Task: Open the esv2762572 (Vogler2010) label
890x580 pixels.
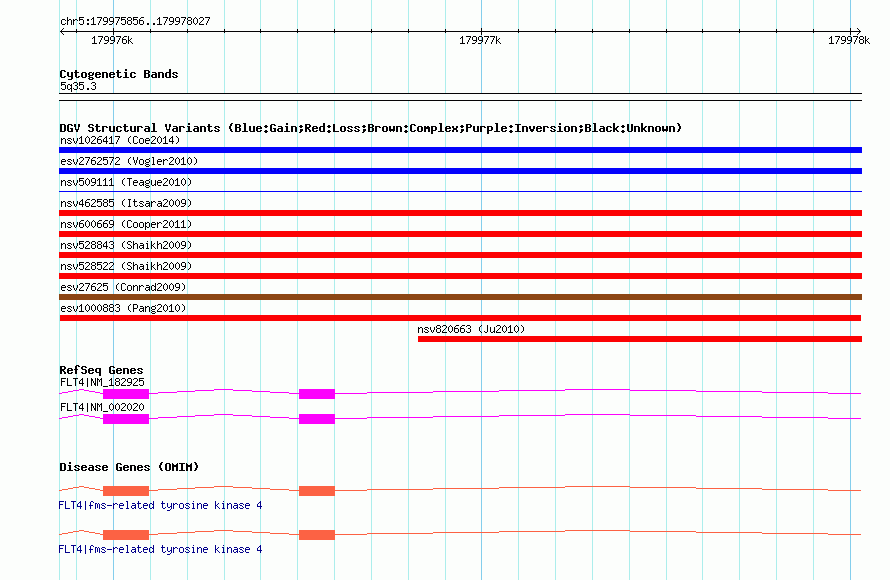Action: [x=129, y=161]
